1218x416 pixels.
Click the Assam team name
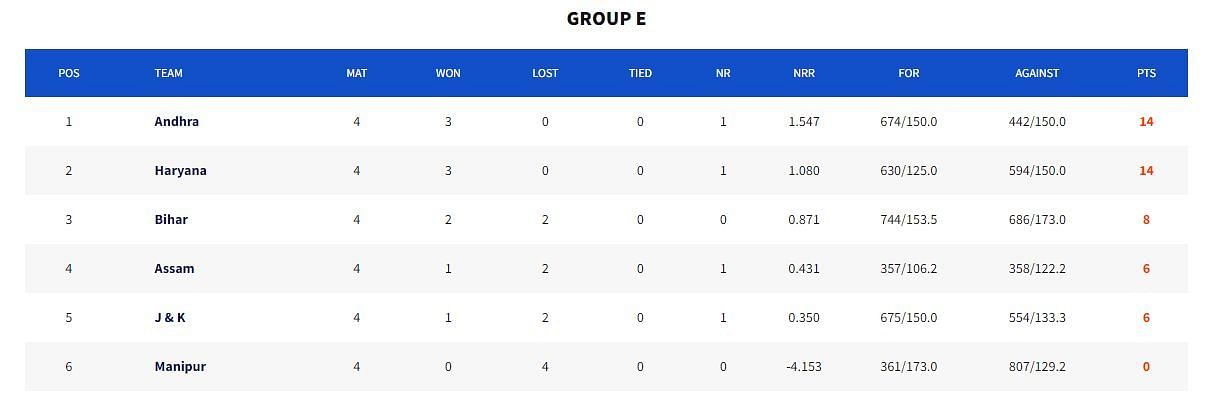(174, 269)
